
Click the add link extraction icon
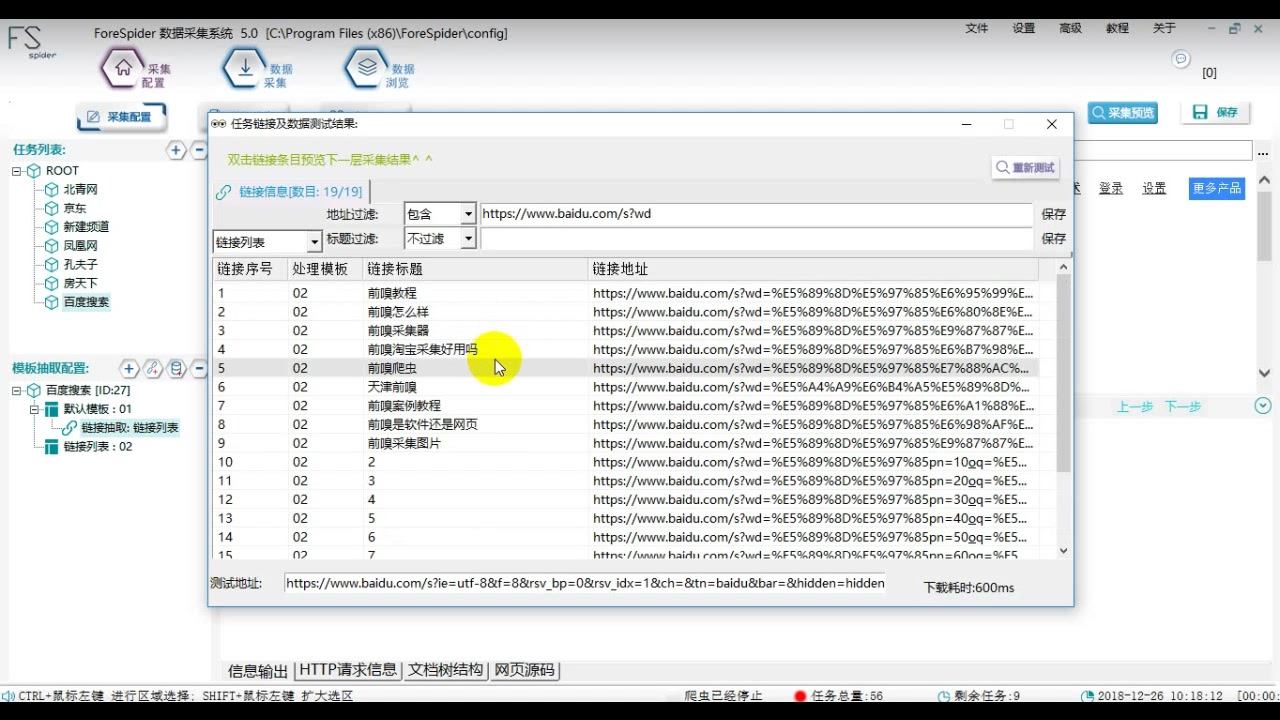pyautogui.click(x=153, y=369)
